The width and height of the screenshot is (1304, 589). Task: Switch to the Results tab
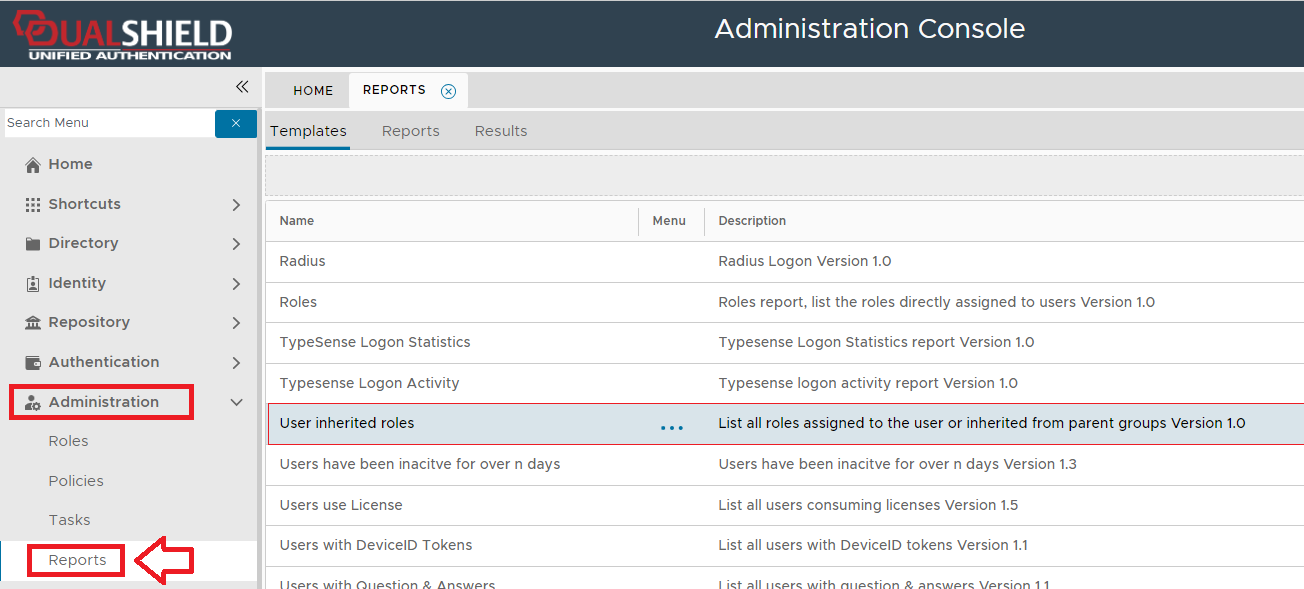coord(500,131)
